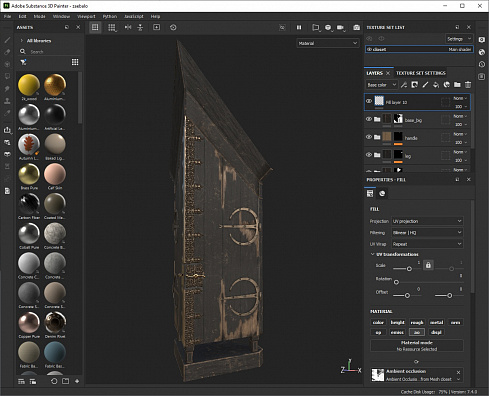Viewport: 489px width, 396px height.
Task: Click the add paint layer brush icon
Action: (x=425, y=85)
